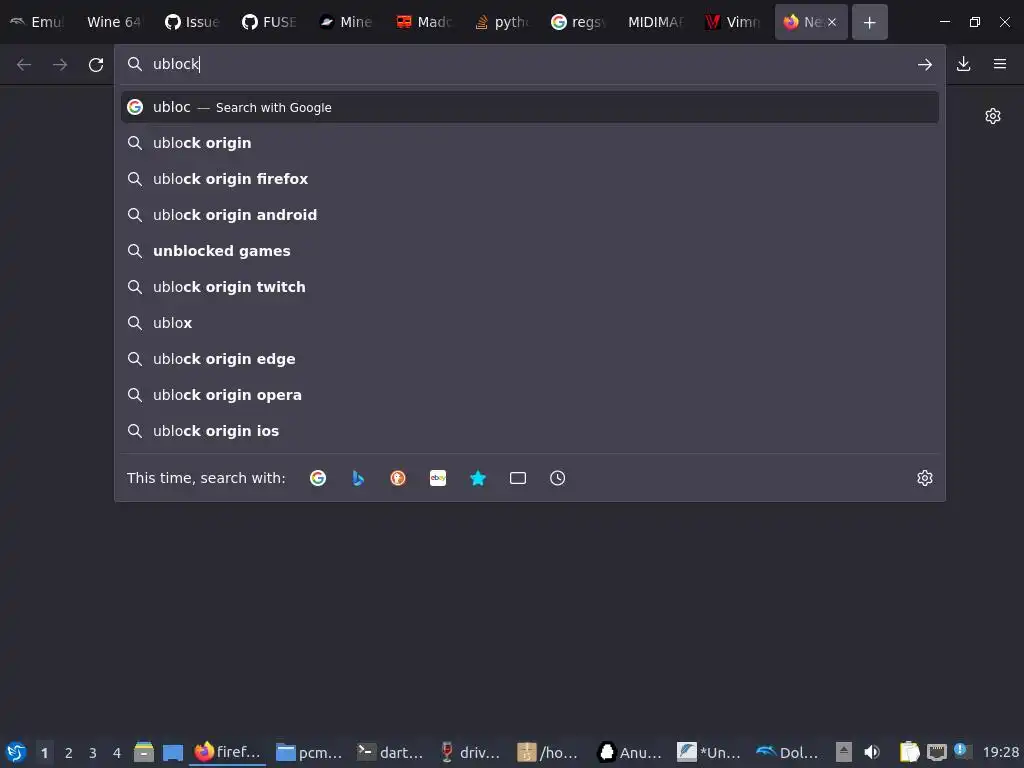
Task: Switch to the Vimm tab
Action: tap(731, 22)
